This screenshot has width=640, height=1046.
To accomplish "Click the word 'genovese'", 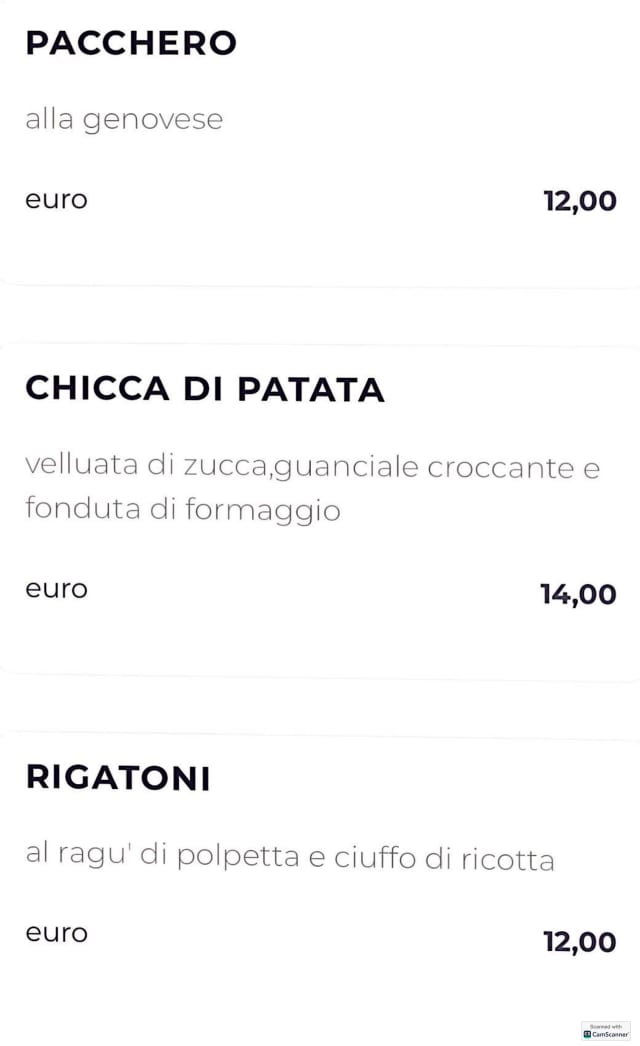I will coord(152,121).
